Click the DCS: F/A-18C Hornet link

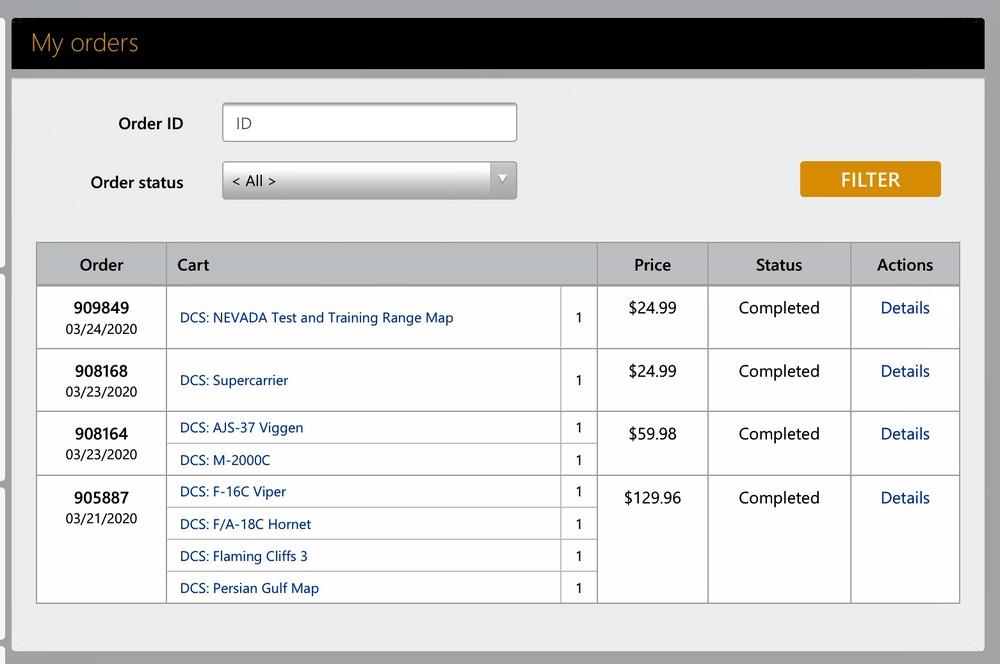[x=245, y=524]
